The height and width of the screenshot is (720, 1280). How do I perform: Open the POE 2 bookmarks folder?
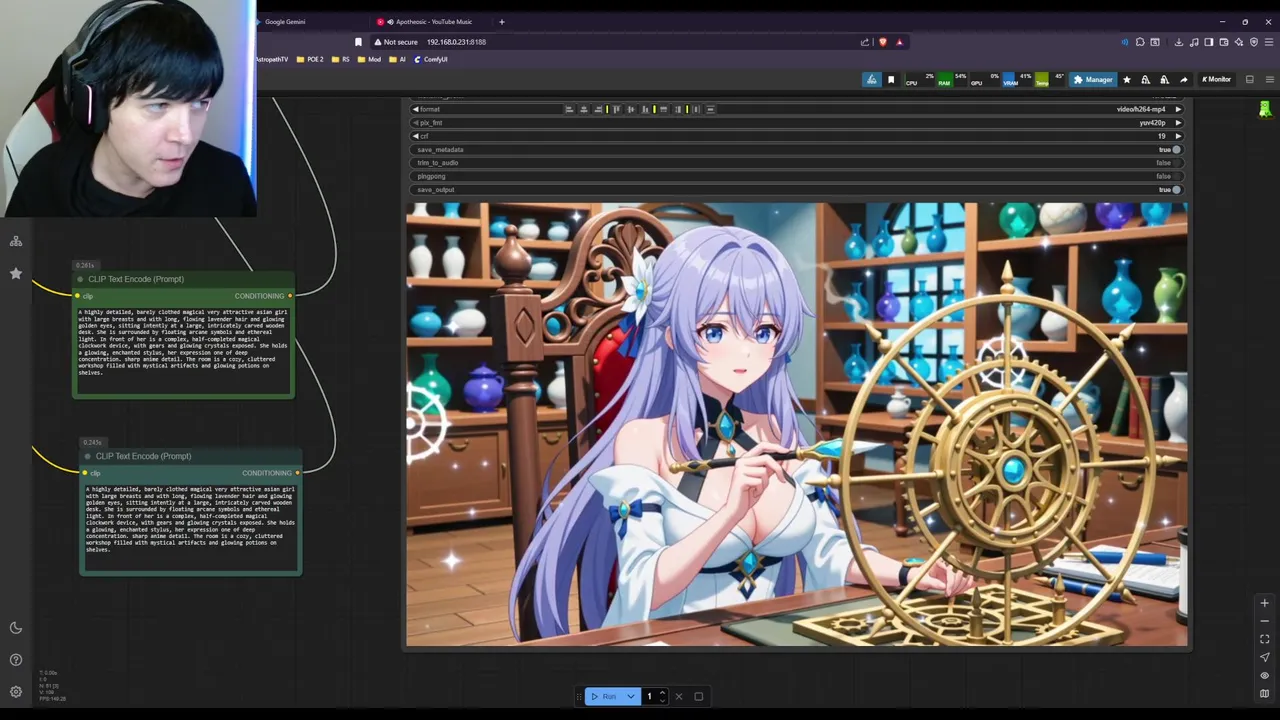309,59
